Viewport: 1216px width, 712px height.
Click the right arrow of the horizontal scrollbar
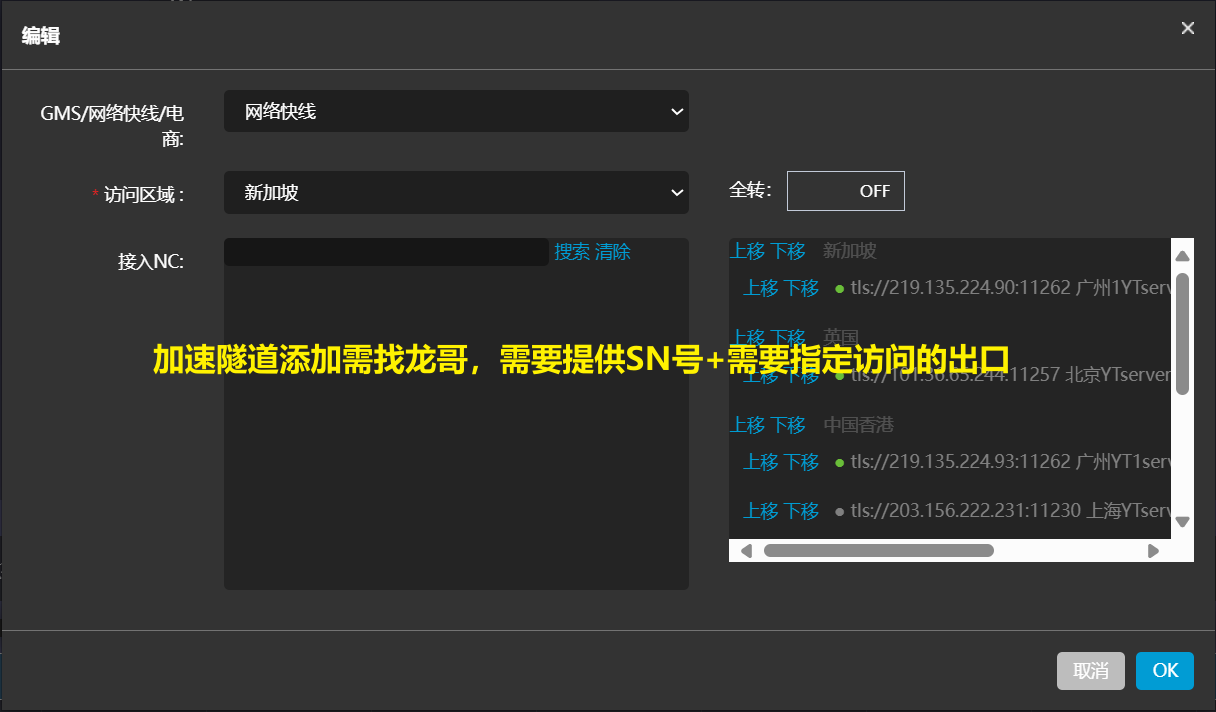[1155, 550]
